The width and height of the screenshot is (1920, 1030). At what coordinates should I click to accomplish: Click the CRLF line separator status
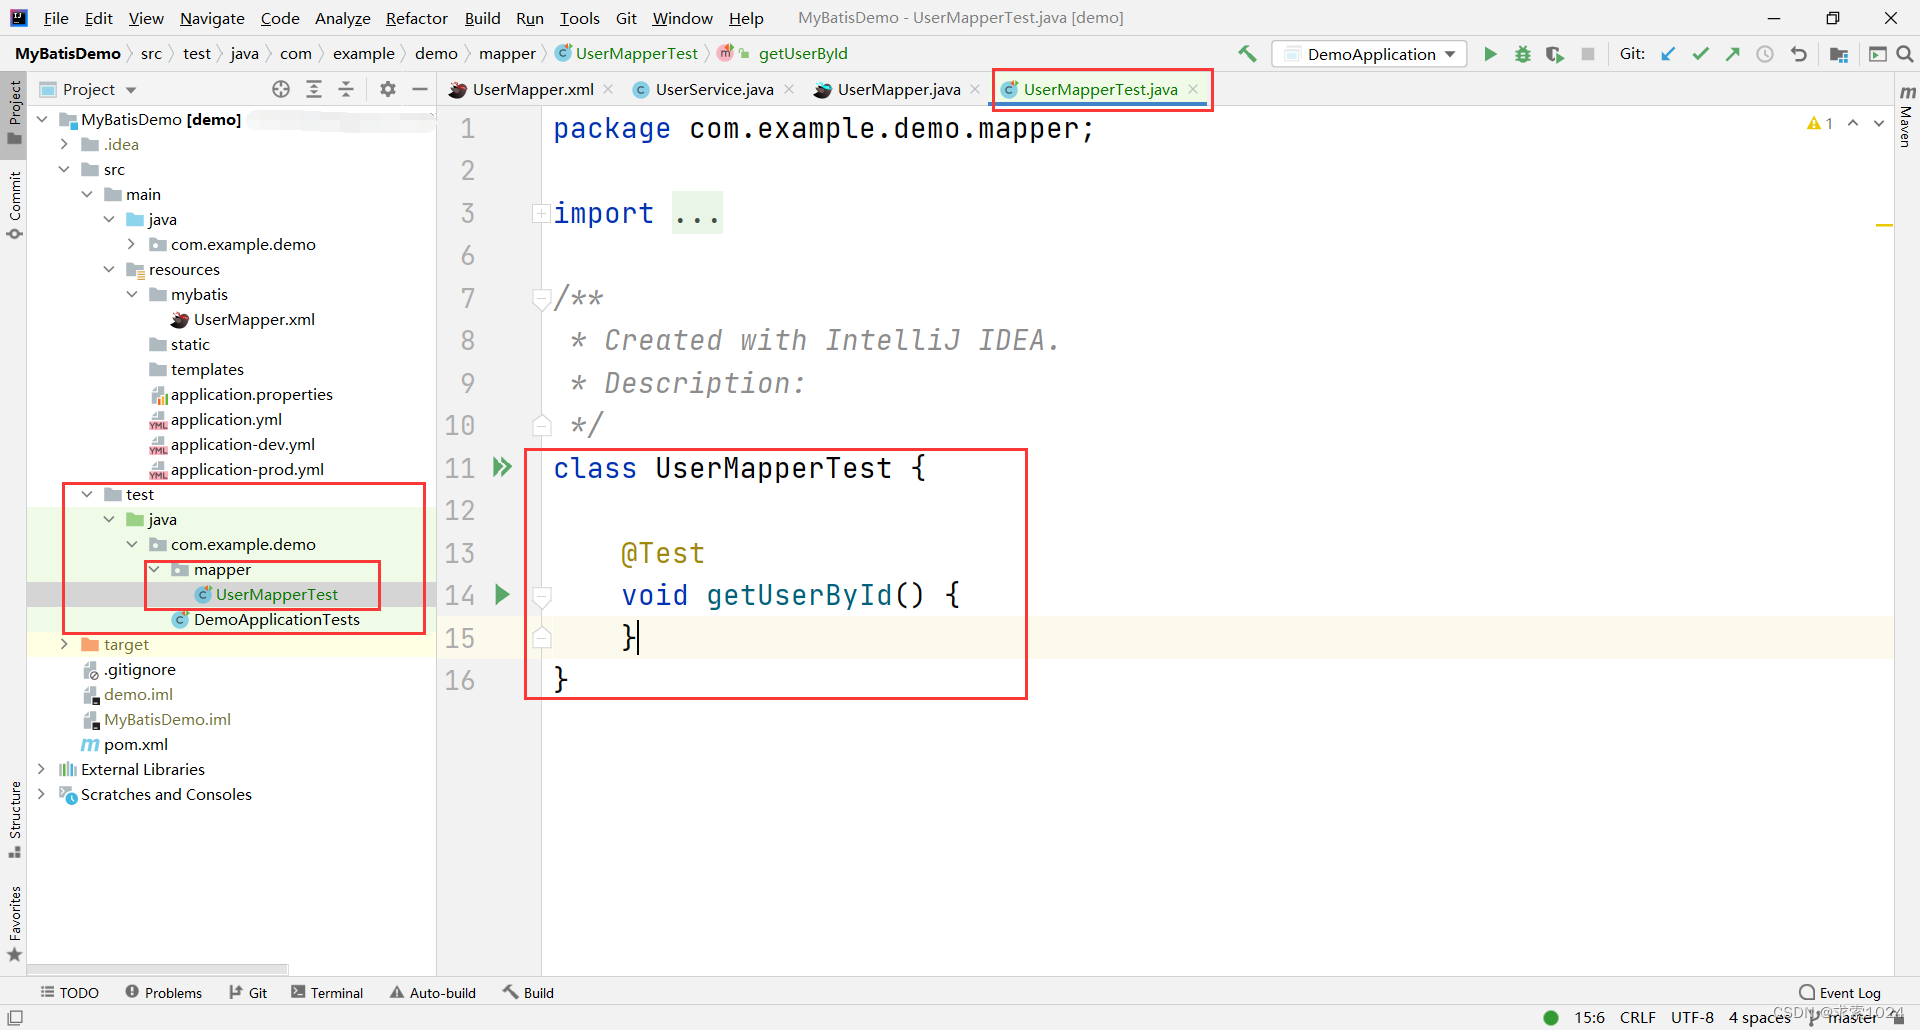pyautogui.click(x=1638, y=1018)
